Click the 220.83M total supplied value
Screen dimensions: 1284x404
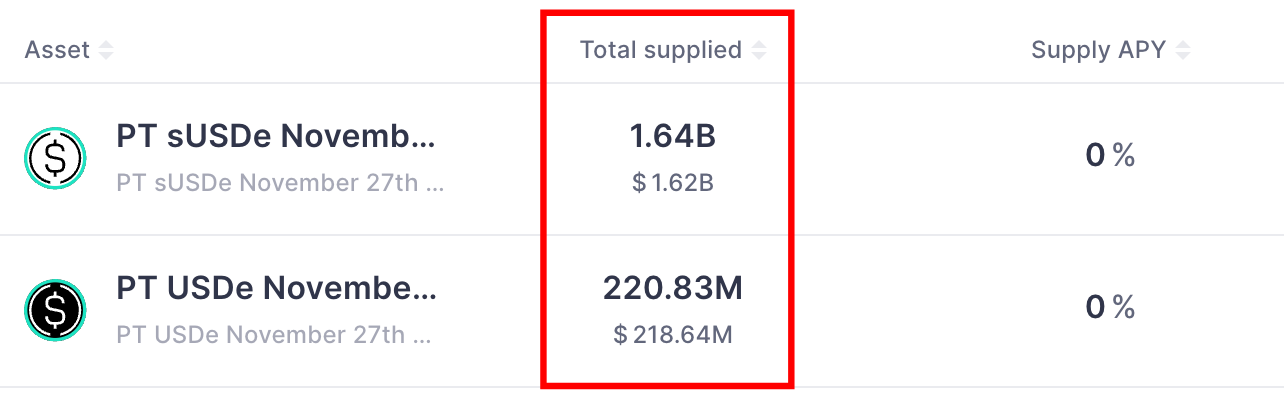point(673,289)
